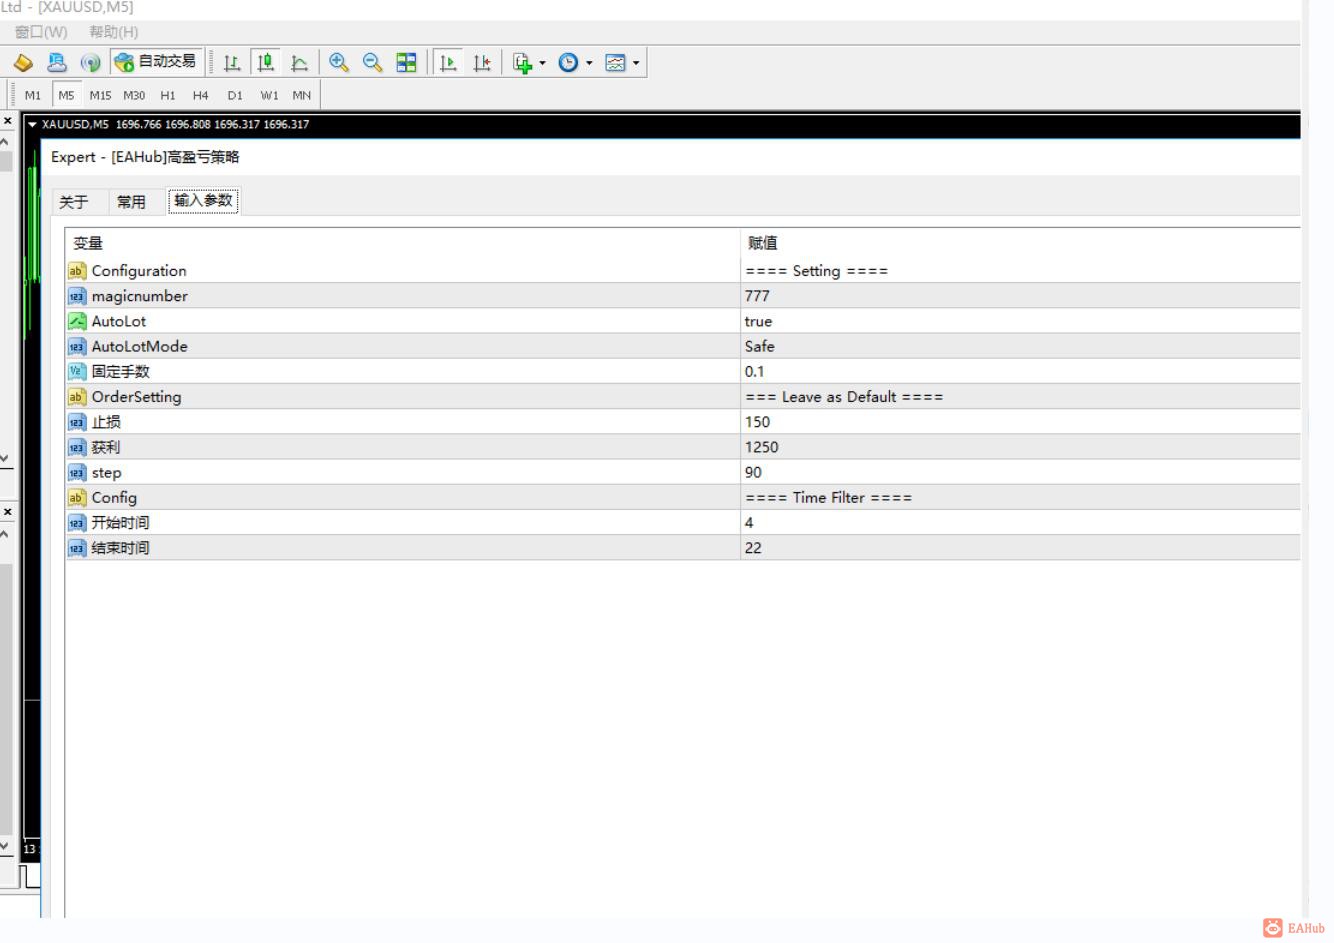The image size is (1334, 943).
Task: Select the 获利 variable name
Action: tap(106, 447)
